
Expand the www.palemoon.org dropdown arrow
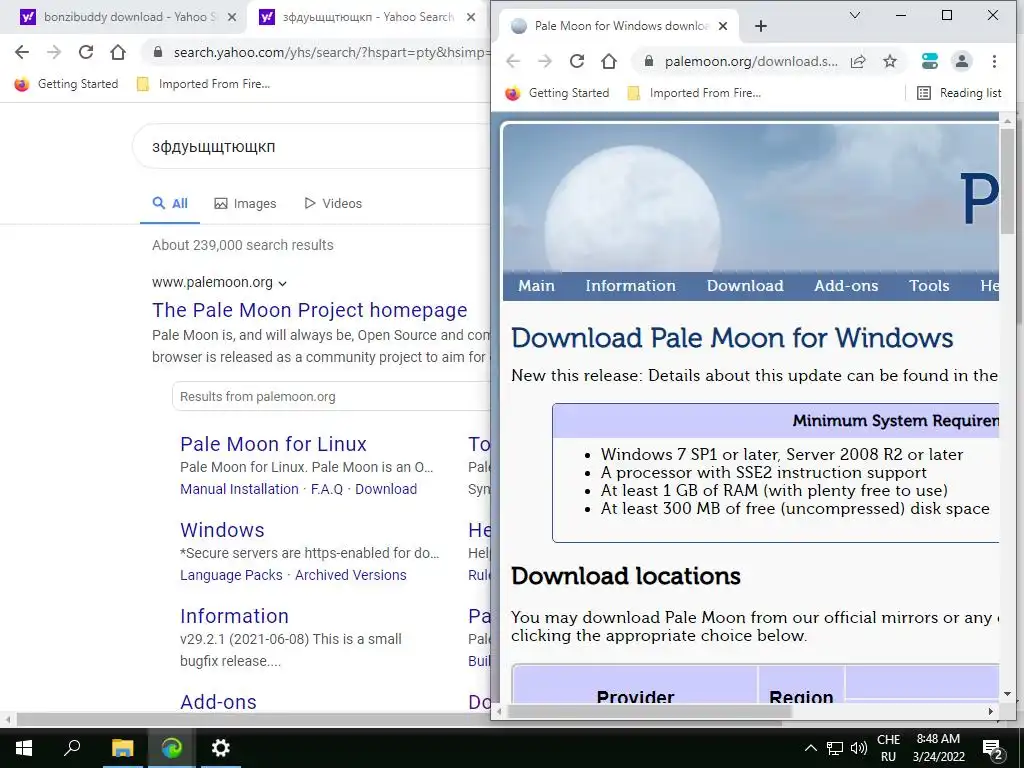(x=282, y=283)
